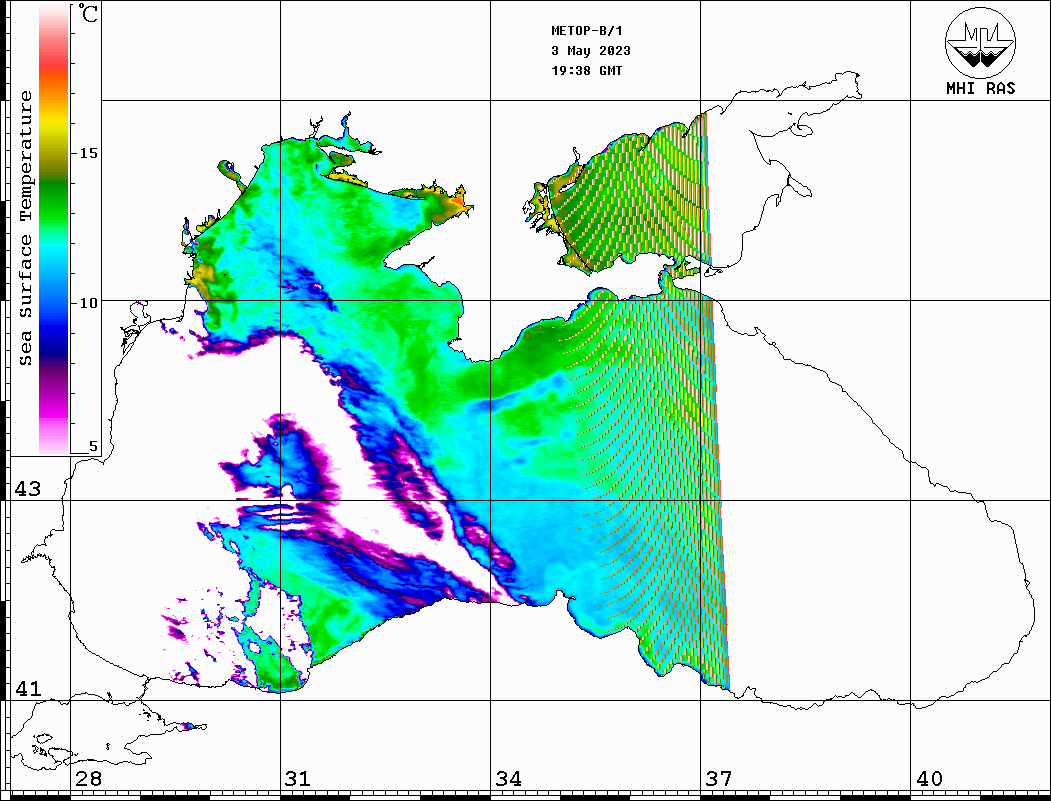Click the latitude label 43
The image size is (1051, 801).
pyautogui.click(x=27, y=489)
